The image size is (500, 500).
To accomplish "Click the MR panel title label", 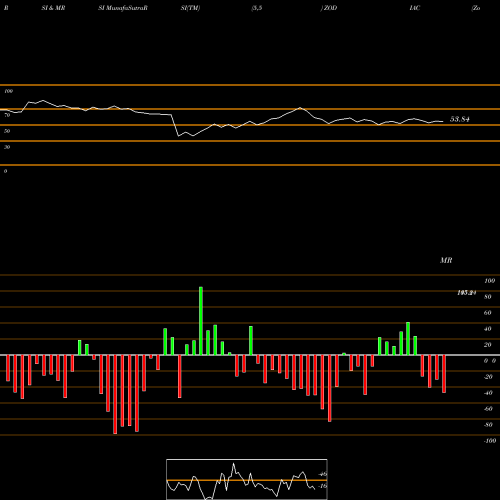I will click(446, 260).
